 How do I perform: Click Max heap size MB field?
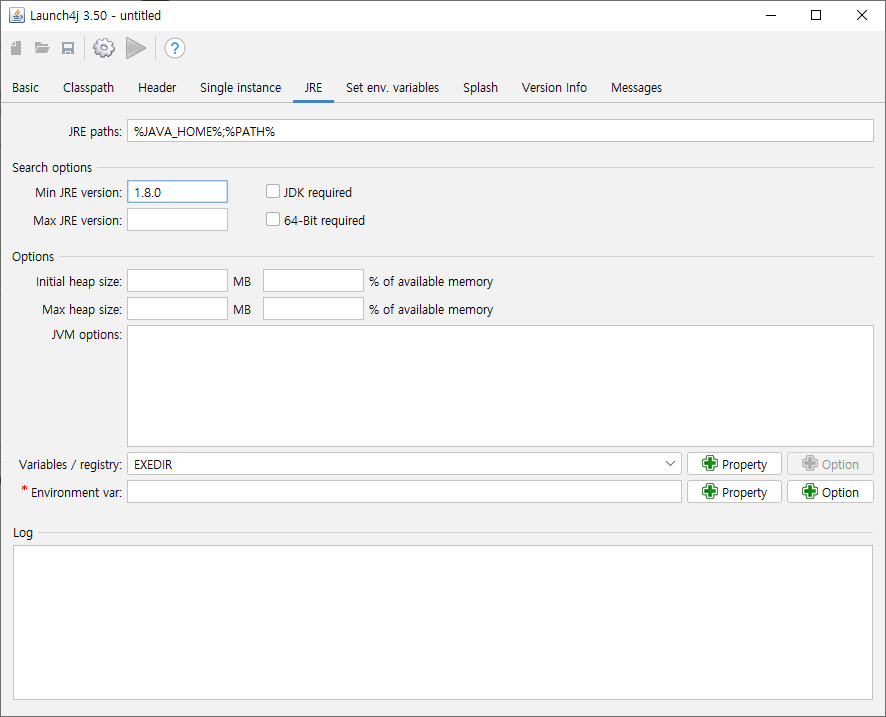click(x=177, y=309)
